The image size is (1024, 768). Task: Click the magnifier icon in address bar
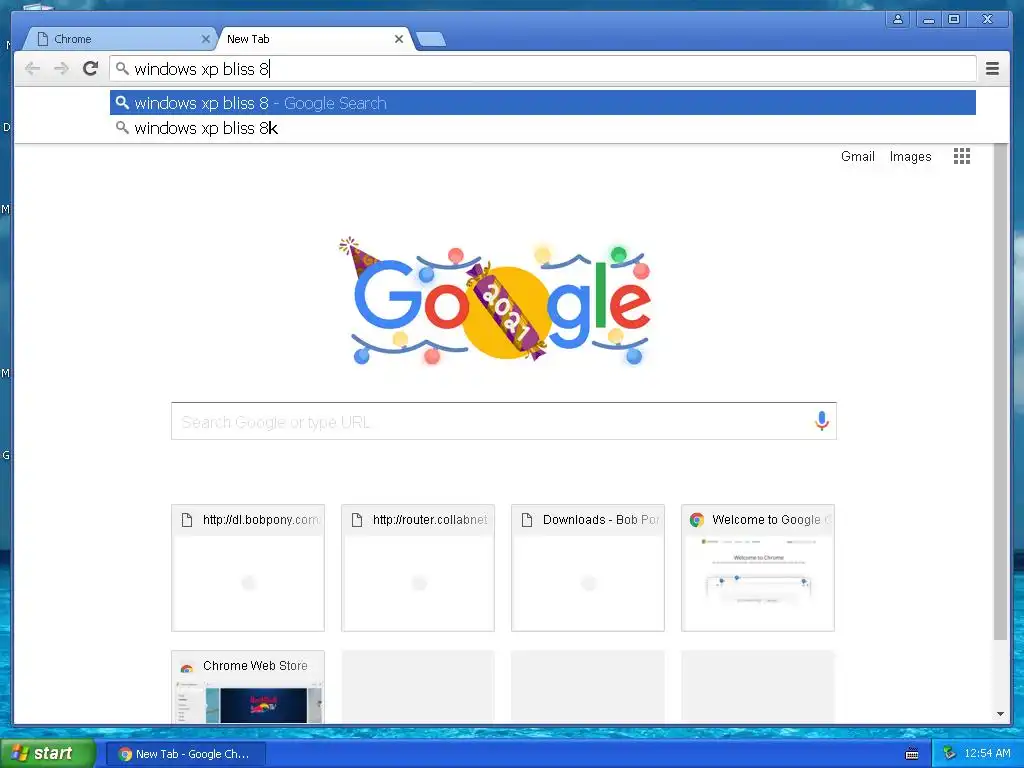122,68
